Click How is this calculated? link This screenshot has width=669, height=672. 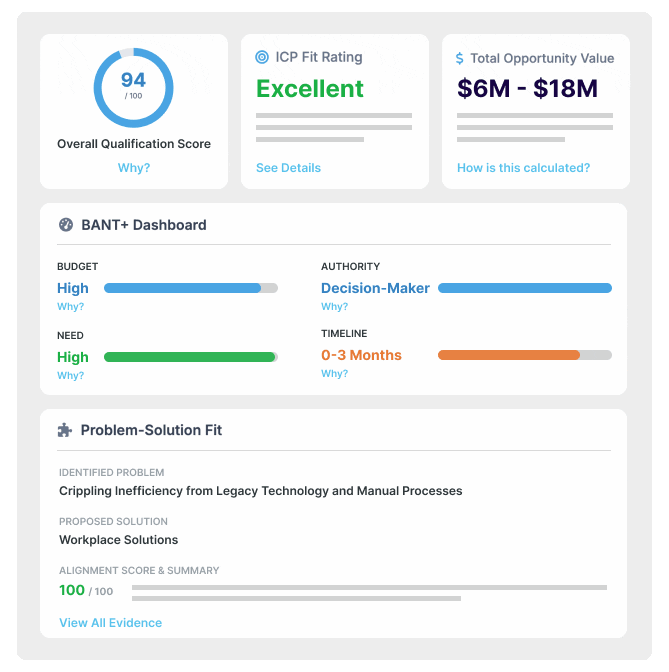[x=523, y=168]
